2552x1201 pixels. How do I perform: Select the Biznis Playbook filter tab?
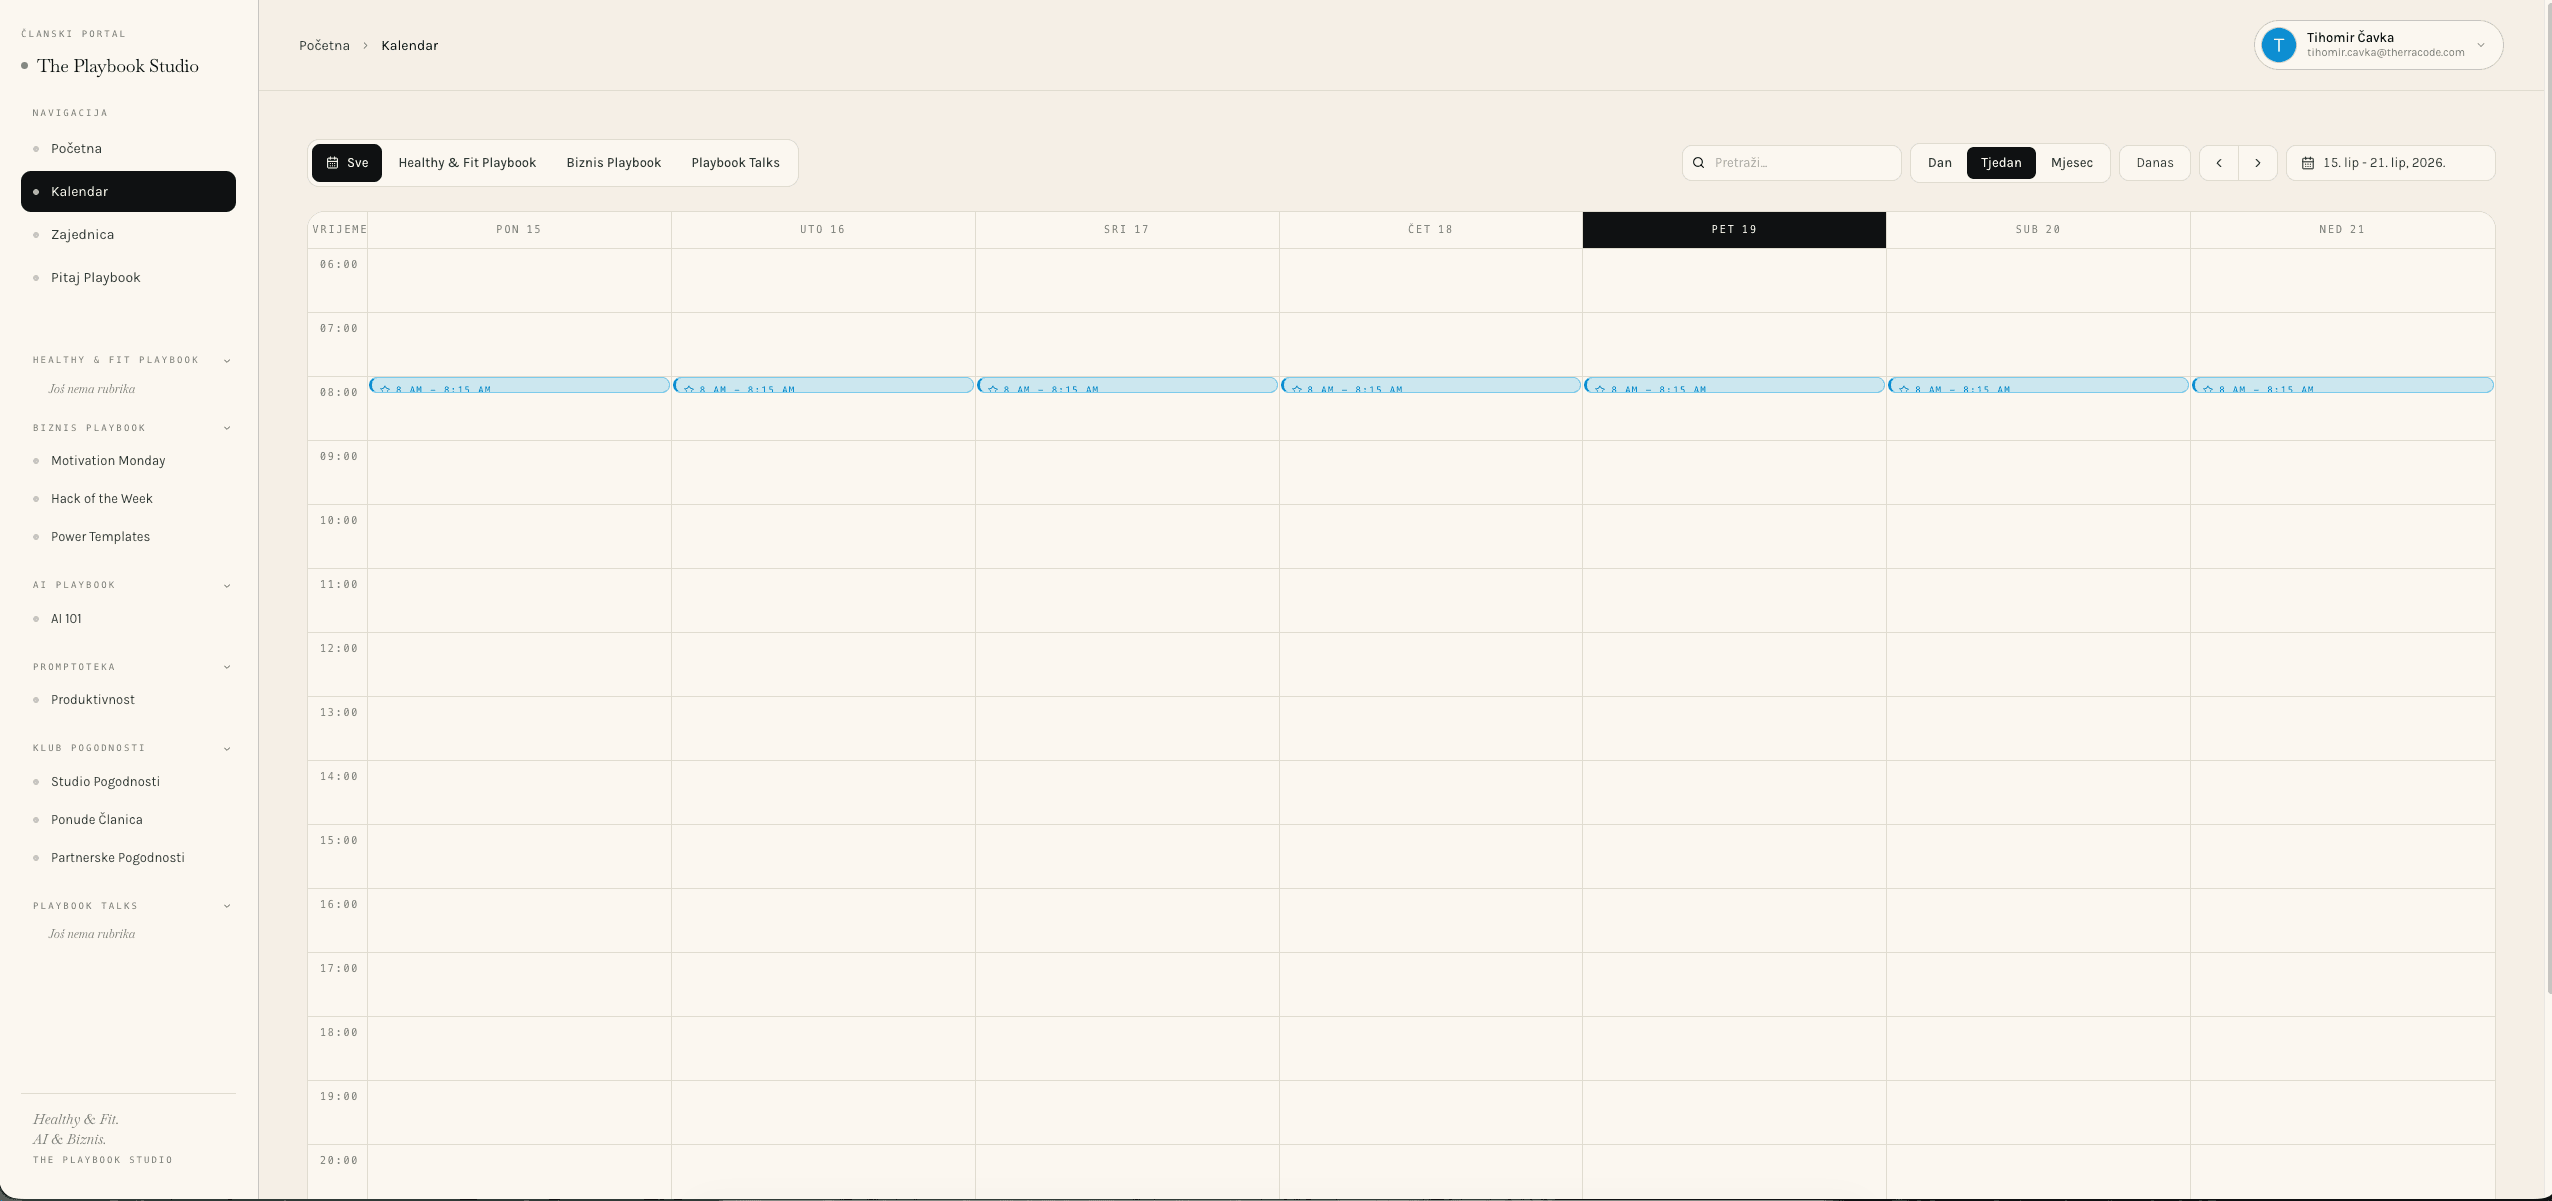click(x=614, y=163)
